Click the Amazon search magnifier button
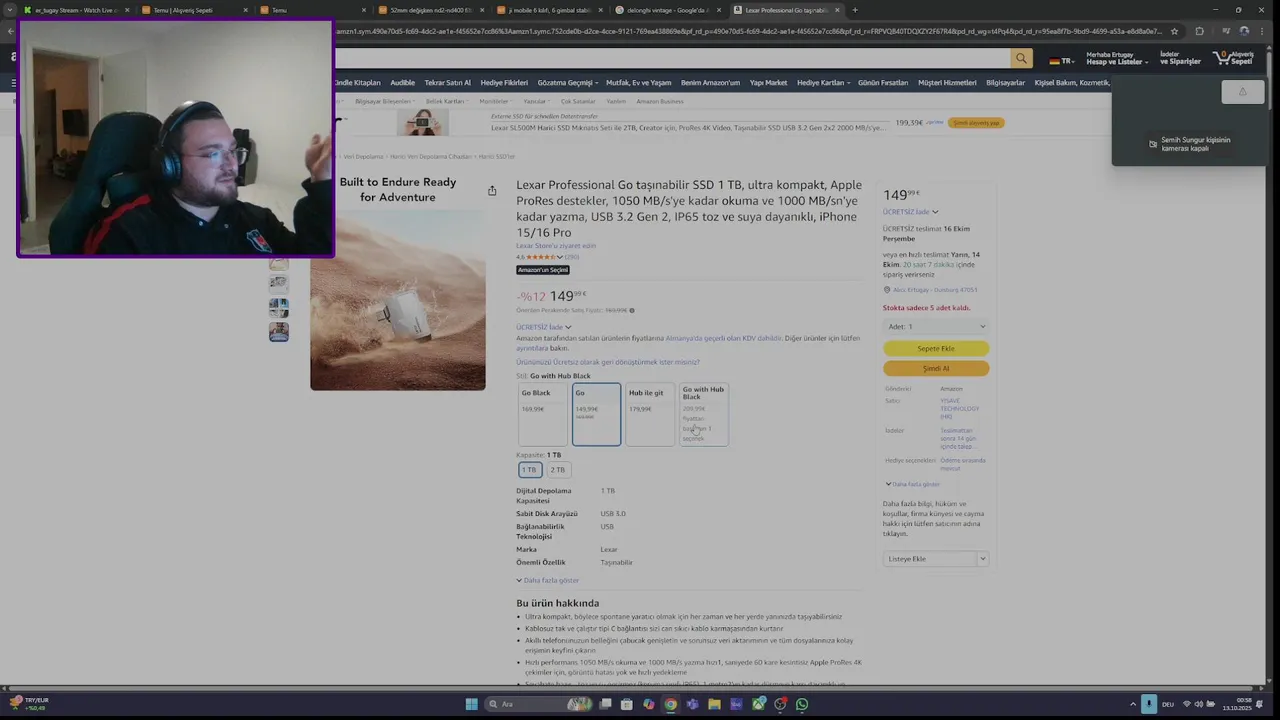Image resolution: width=1280 pixels, height=720 pixels. (1021, 59)
